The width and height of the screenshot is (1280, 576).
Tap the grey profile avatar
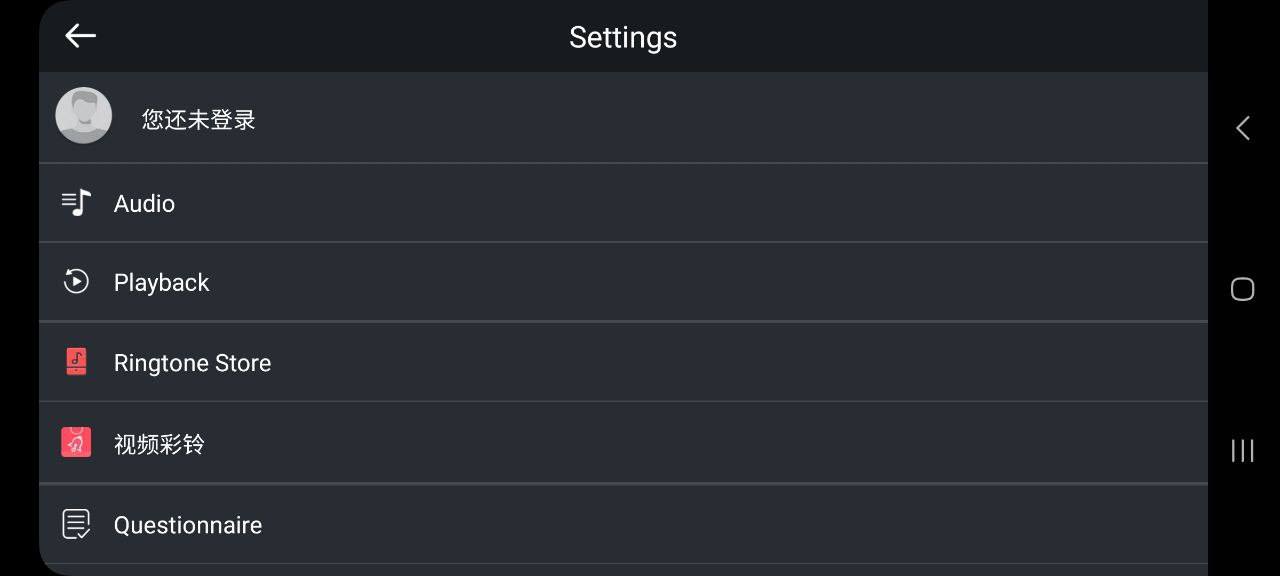click(83, 115)
